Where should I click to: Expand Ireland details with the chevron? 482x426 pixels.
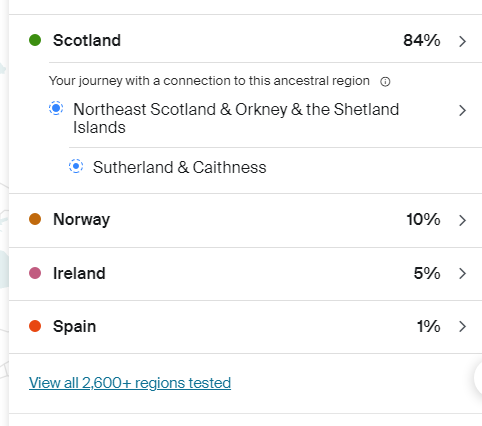point(462,273)
